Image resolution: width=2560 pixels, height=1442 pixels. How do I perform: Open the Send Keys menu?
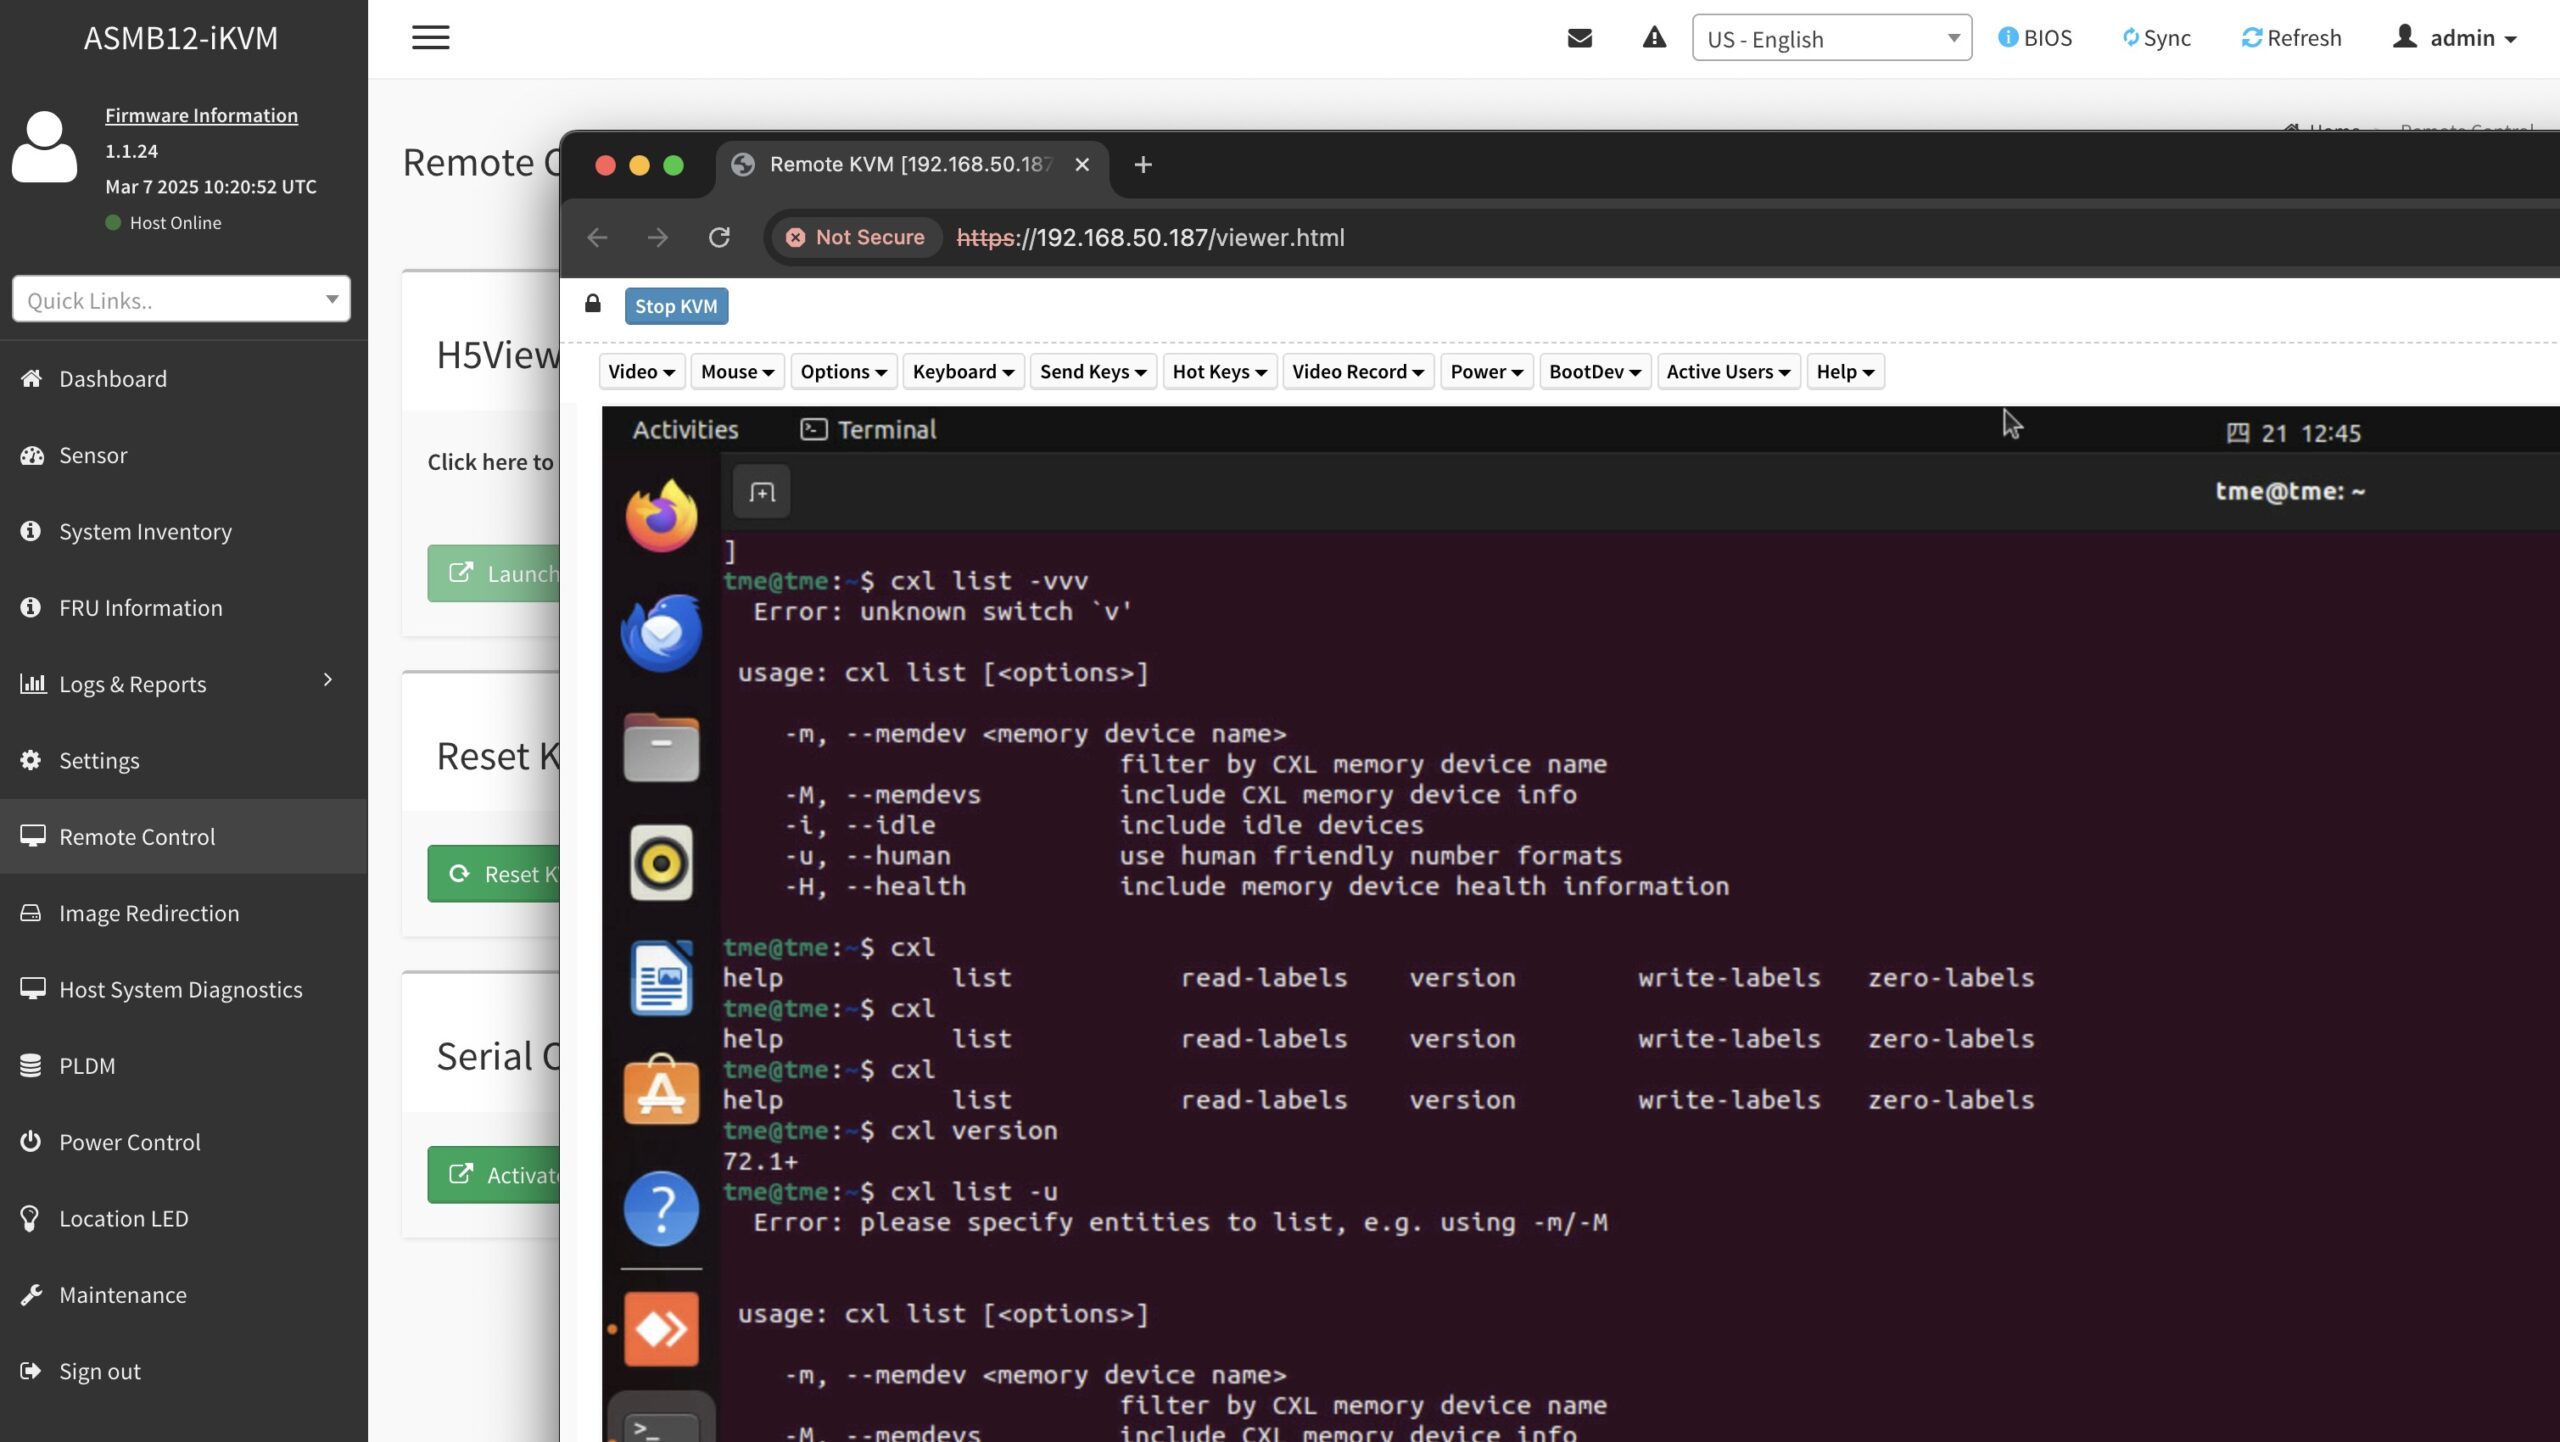(x=1092, y=372)
